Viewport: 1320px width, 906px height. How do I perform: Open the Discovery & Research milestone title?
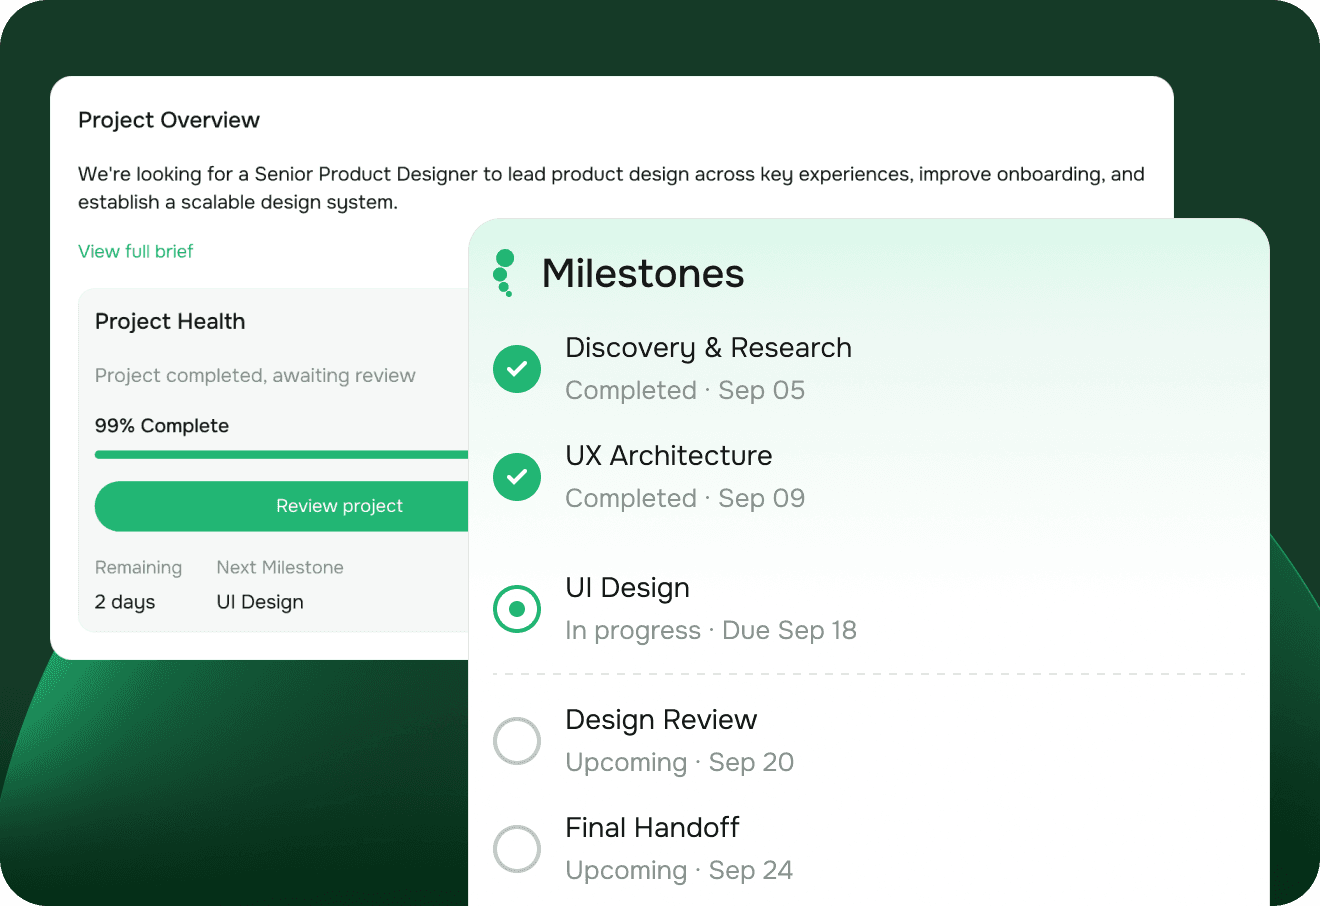(709, 347)
